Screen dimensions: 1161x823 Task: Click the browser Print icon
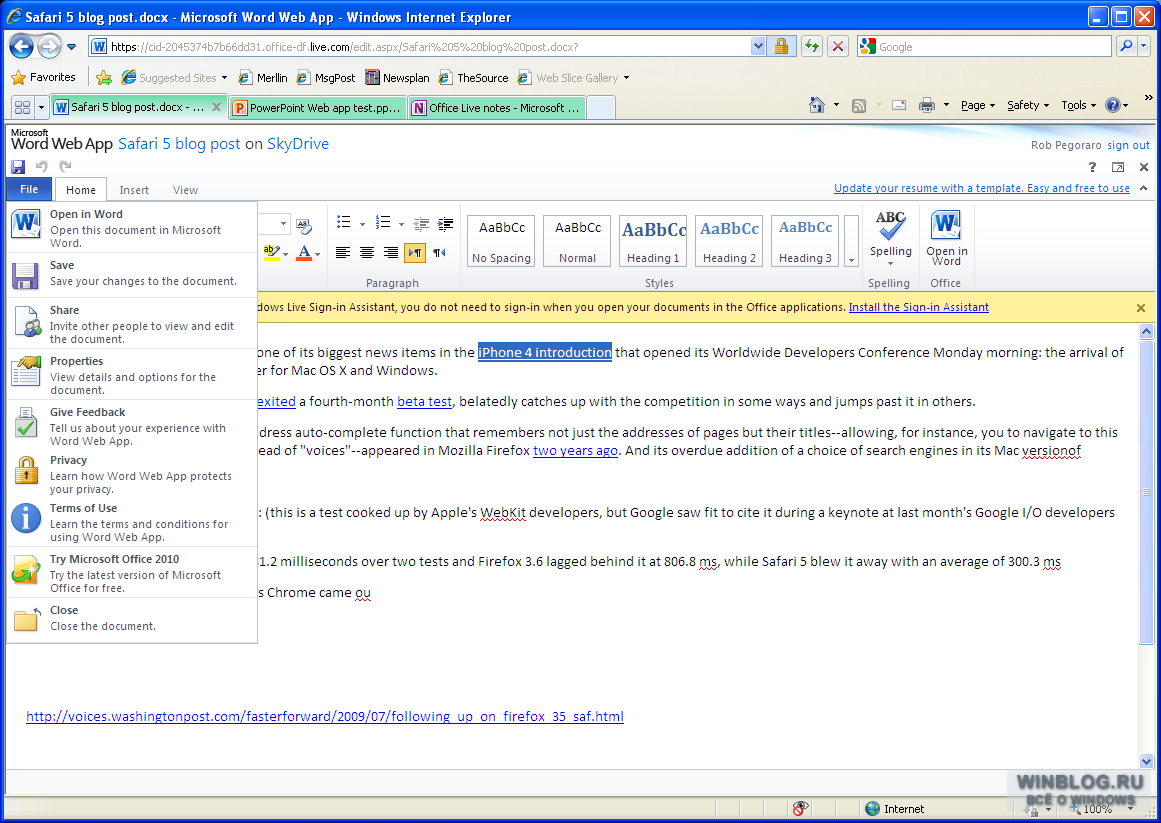coord(926,105)
